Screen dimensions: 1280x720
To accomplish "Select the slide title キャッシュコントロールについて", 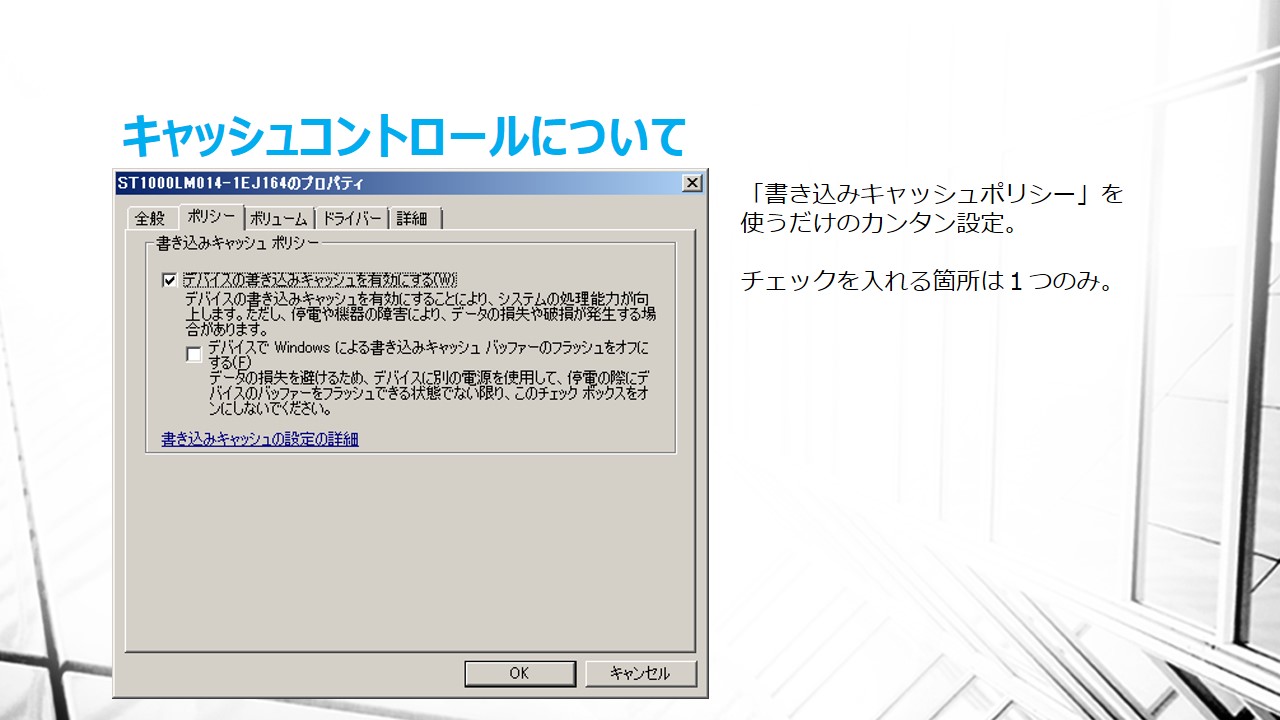I will click(402, 136).
